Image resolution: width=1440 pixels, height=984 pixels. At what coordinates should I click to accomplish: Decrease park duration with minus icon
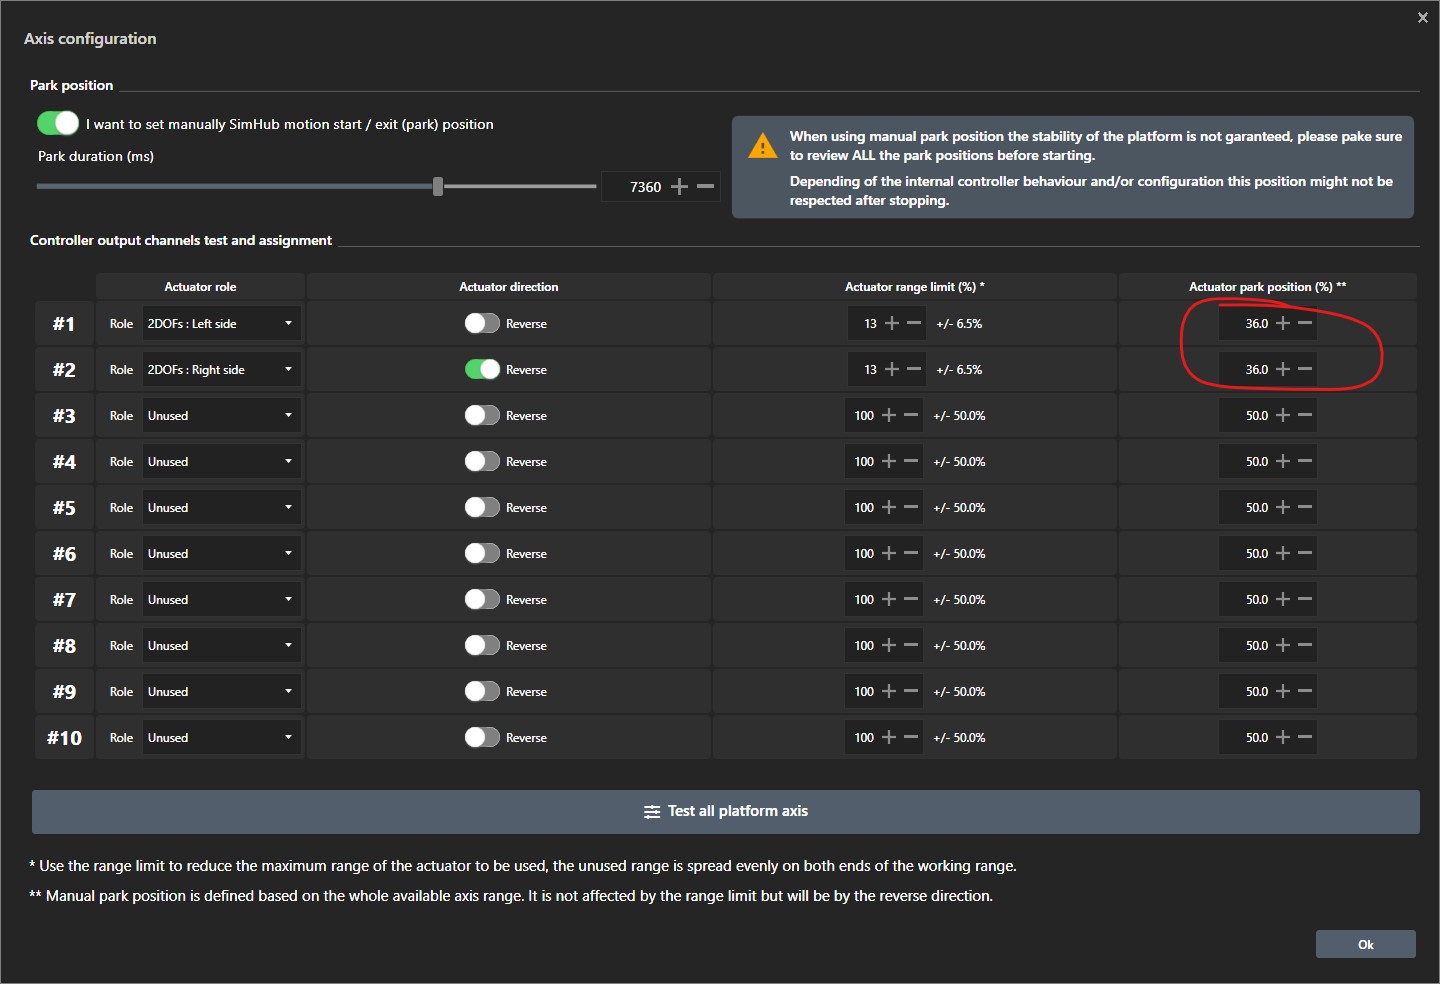pyautogui.click(x=705, y=187)
